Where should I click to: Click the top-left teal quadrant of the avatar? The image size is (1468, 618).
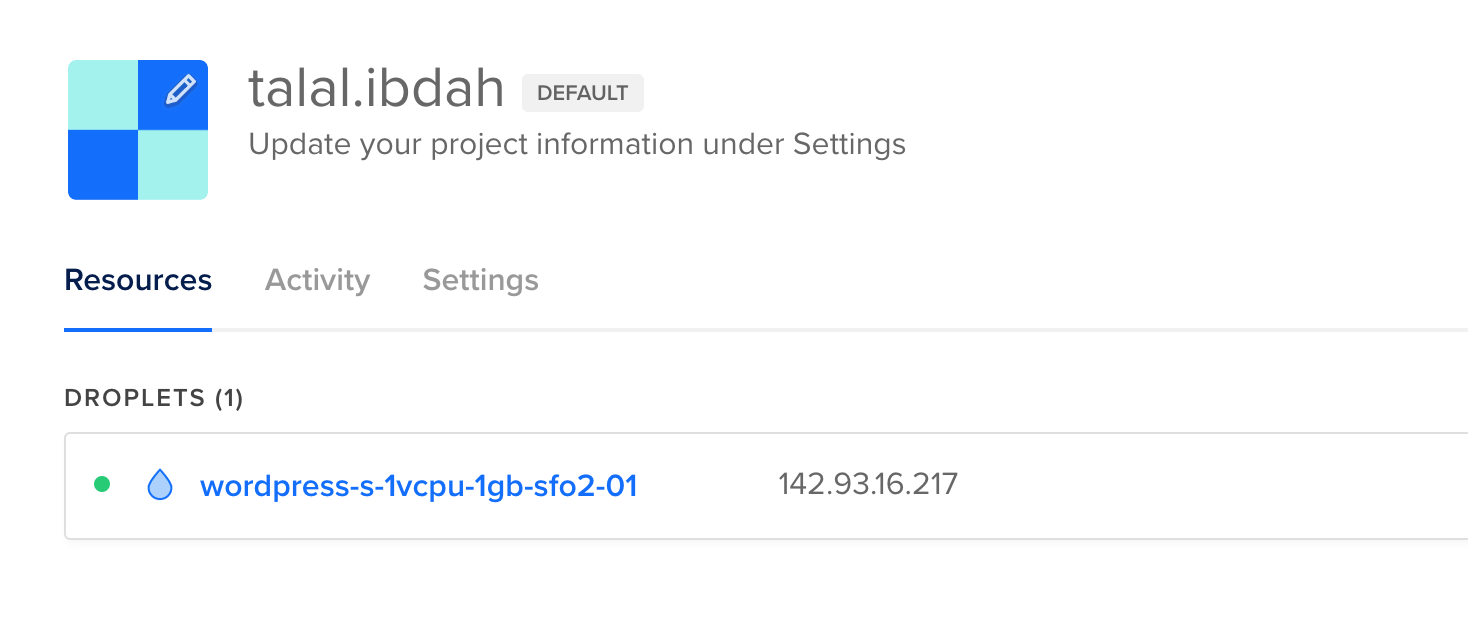tap(102, 94)
